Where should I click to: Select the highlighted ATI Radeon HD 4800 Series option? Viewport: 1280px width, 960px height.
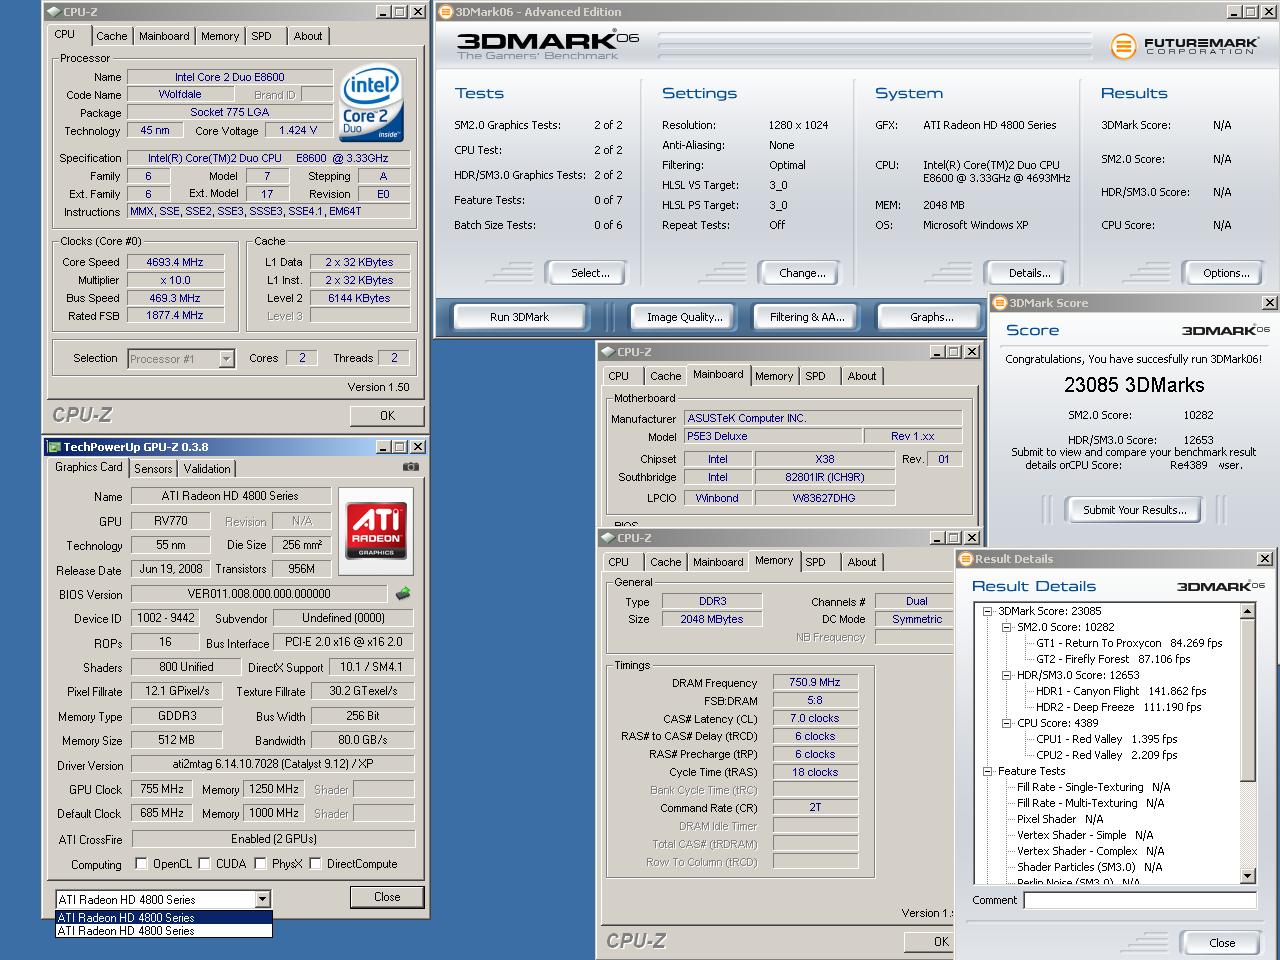tap(163, 917)
